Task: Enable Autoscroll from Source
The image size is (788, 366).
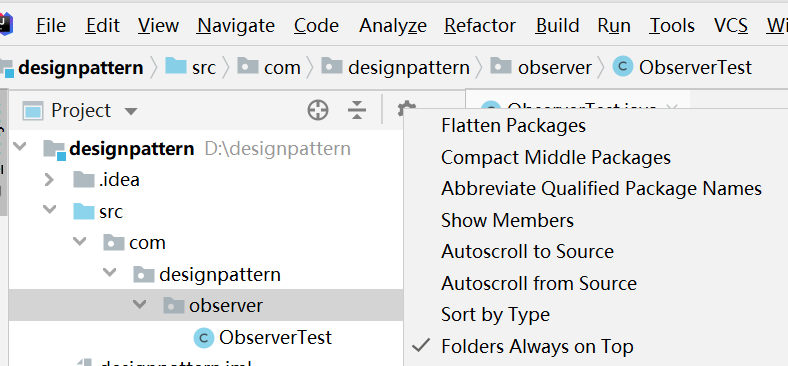Action: 539,284
